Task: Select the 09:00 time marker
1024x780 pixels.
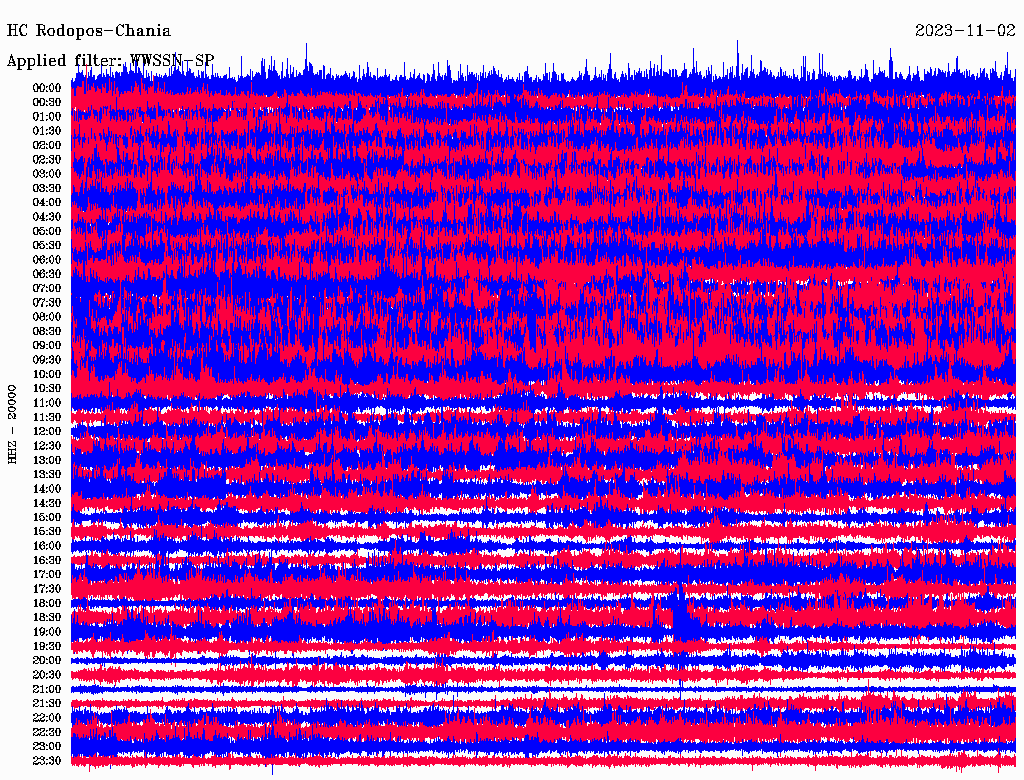Action: click(x=47, y=346)
